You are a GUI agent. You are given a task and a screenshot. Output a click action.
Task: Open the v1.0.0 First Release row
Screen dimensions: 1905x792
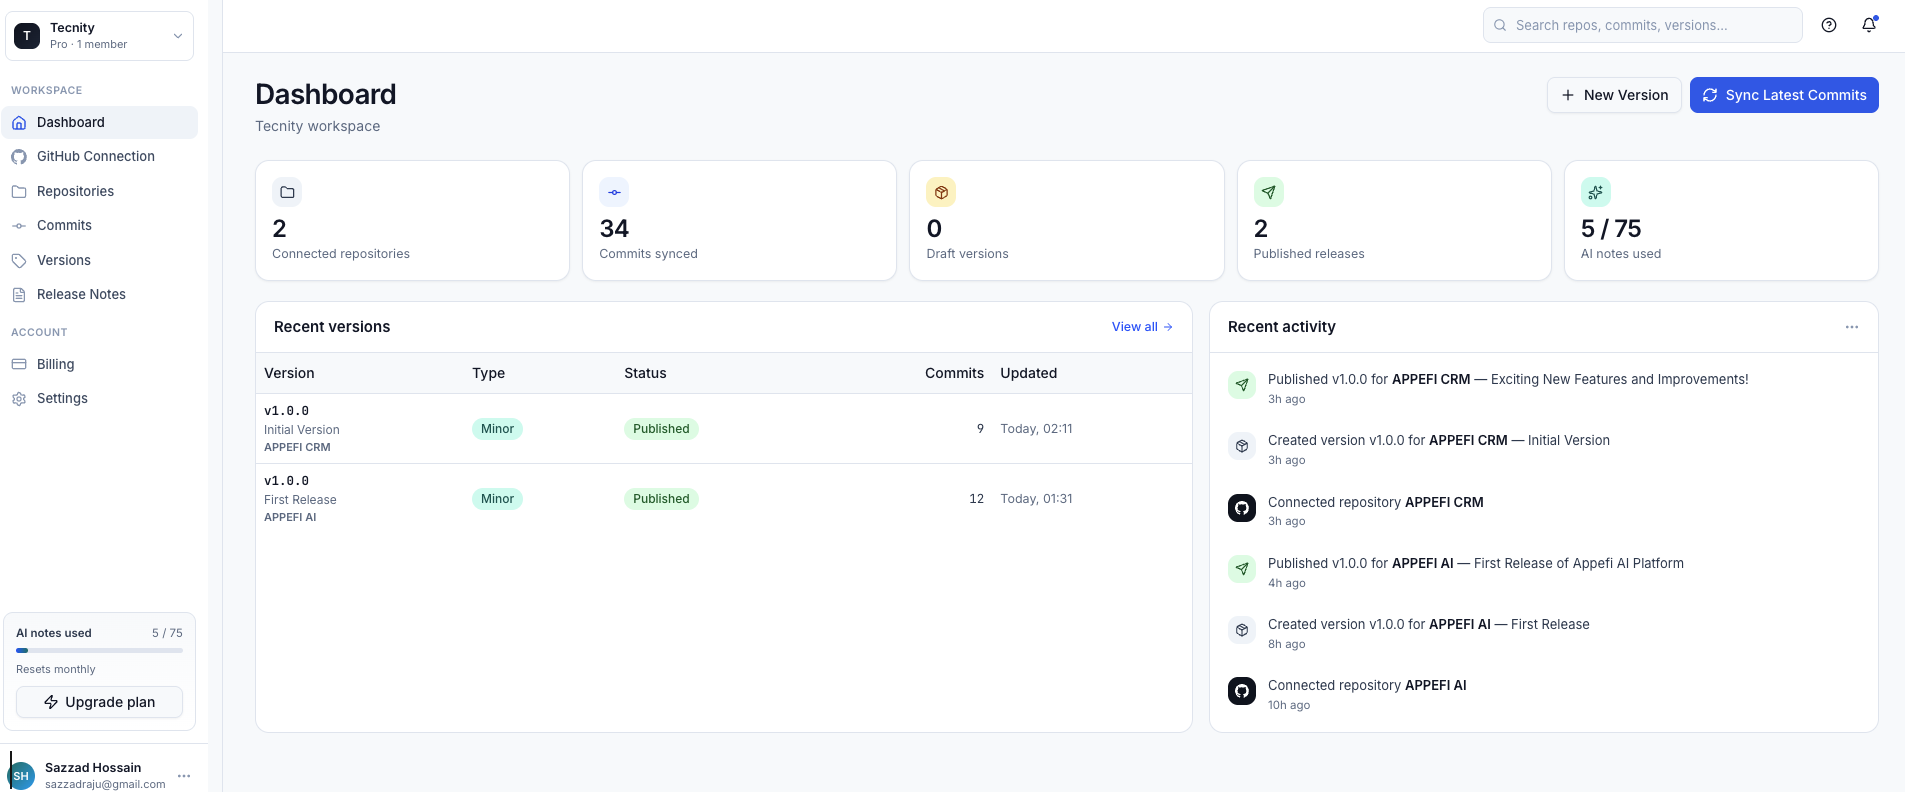coord(723,499)
